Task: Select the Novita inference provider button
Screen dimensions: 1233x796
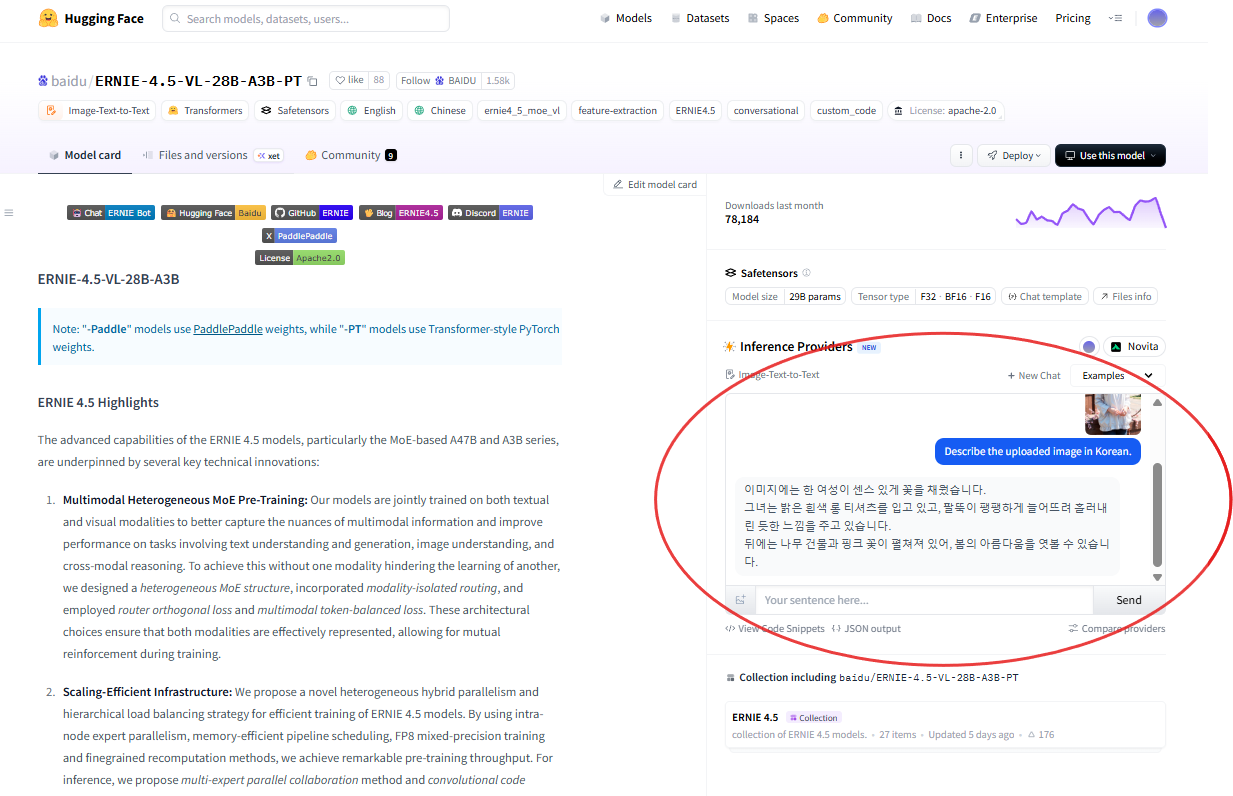Action: [1134, 347]
